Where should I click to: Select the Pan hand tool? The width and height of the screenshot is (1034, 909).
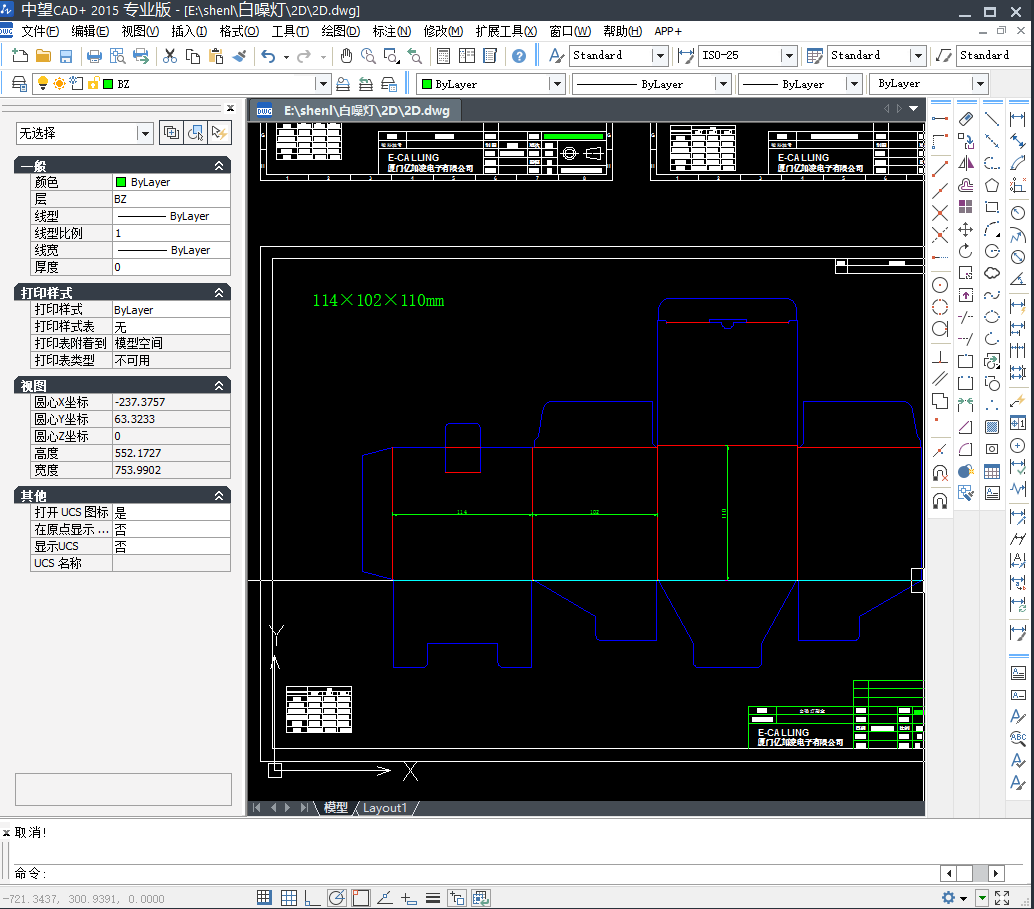pos(347,56)
